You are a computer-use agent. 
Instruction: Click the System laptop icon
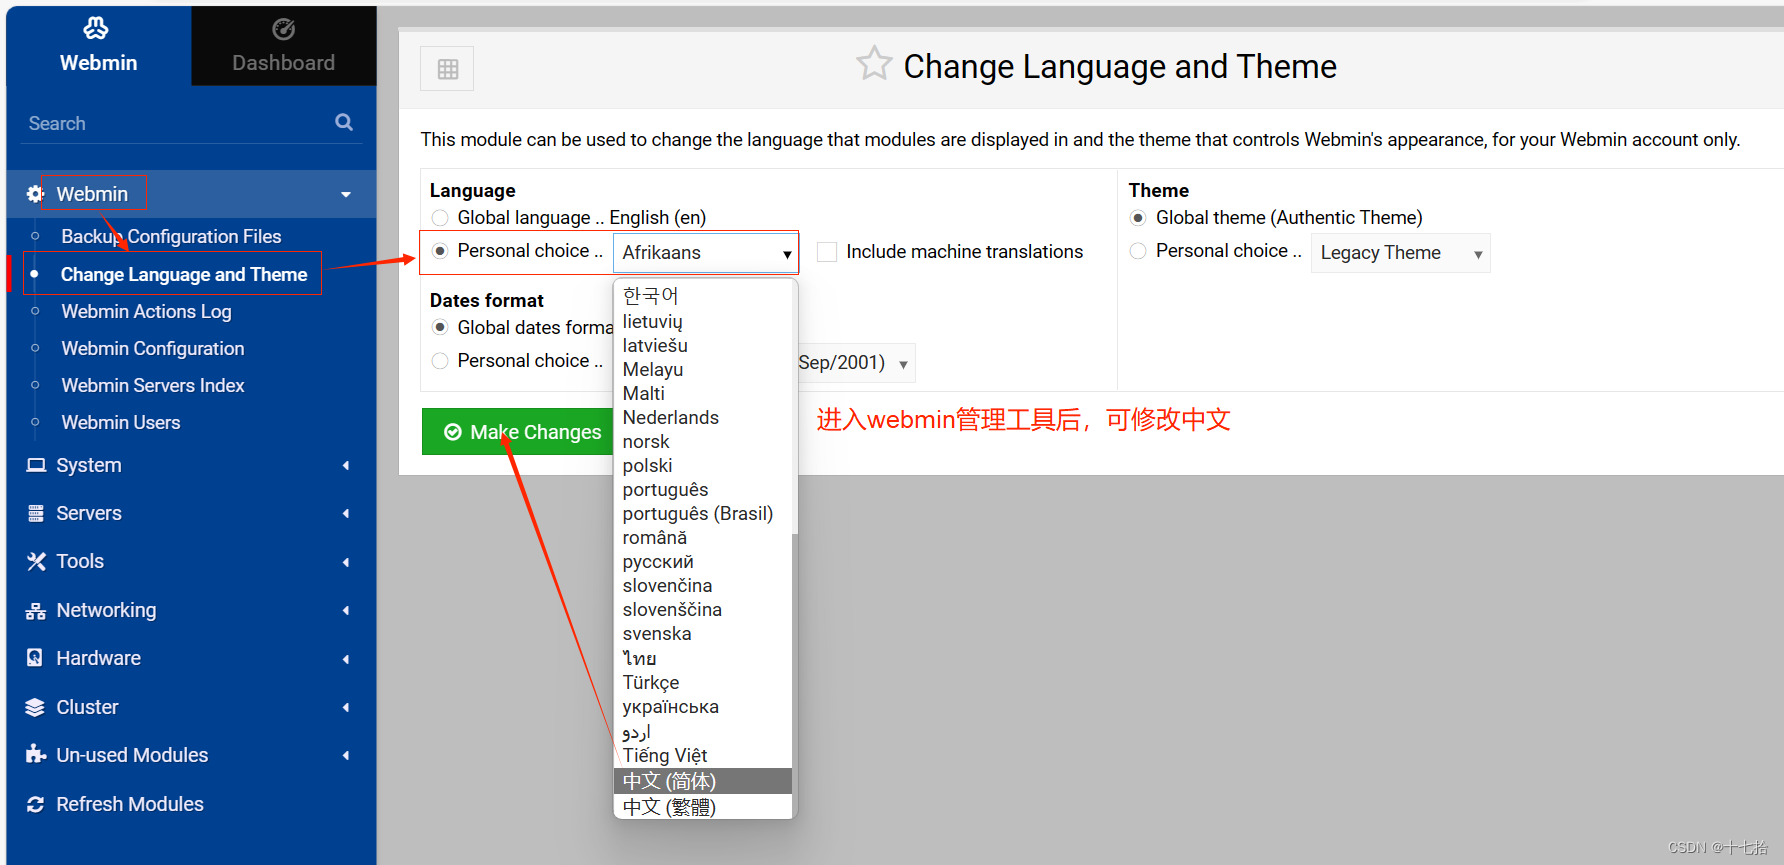36,465
